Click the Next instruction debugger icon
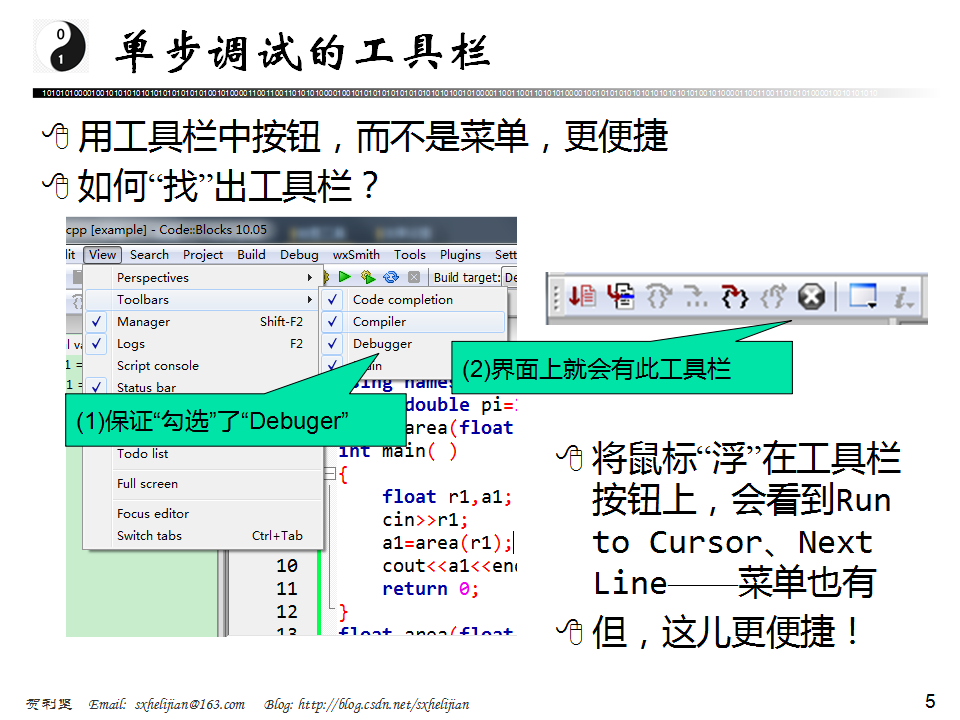The height and width of the screenshot is (720, 960). pyautogui.click(x=696, y=297)
